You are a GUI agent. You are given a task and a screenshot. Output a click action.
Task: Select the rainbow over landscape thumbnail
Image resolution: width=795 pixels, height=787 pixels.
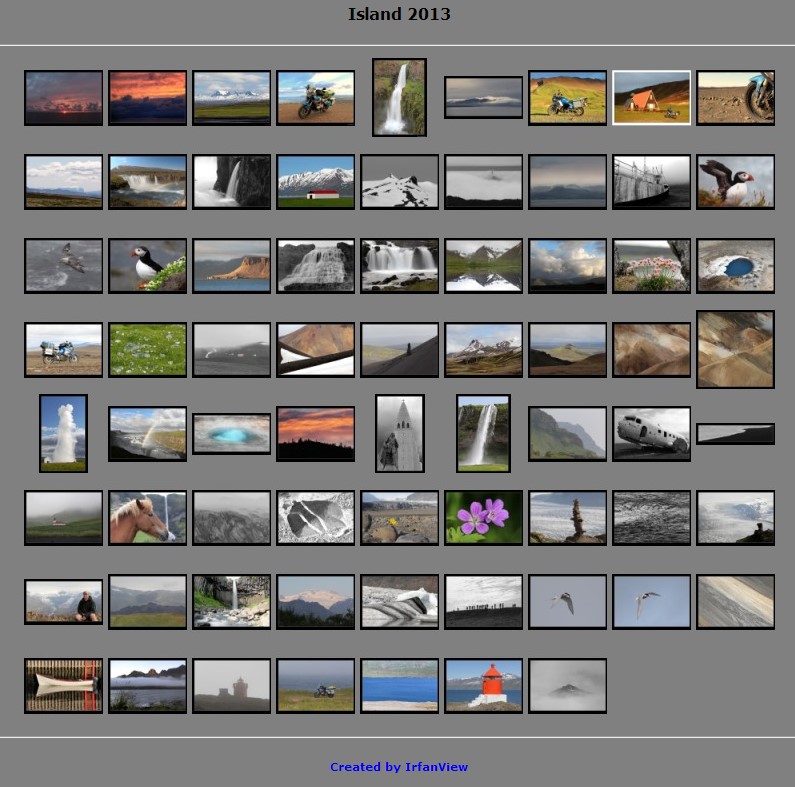coord(147,433)
